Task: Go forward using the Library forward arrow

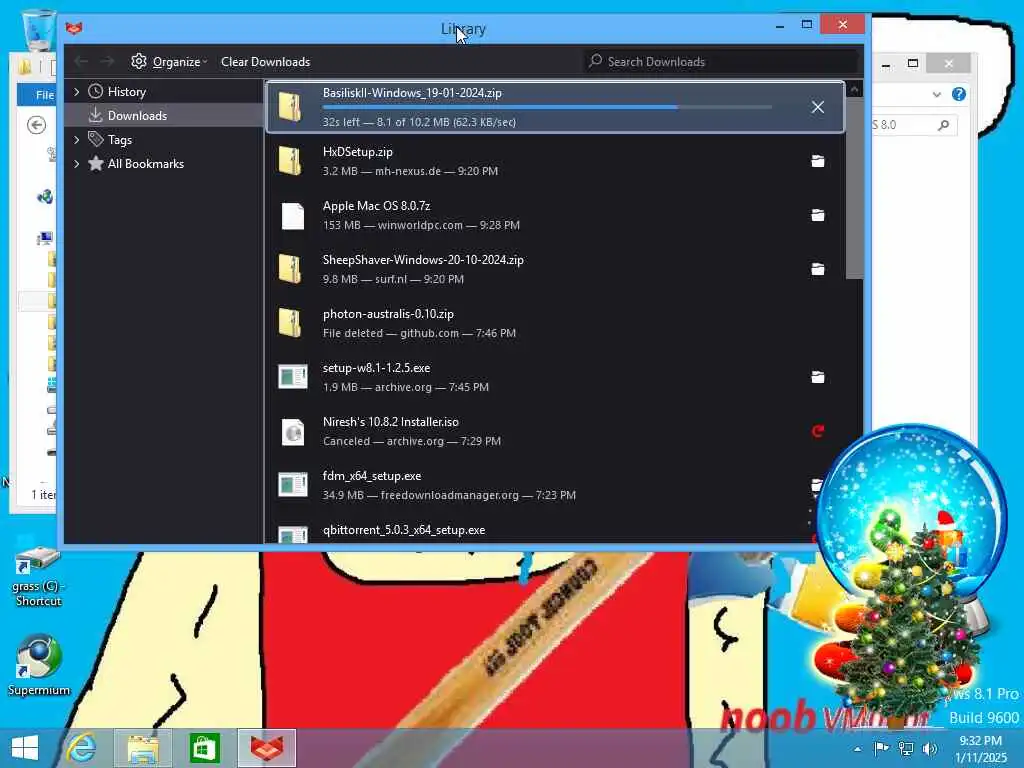Action: pyautogui.click(x=108, y=61)
